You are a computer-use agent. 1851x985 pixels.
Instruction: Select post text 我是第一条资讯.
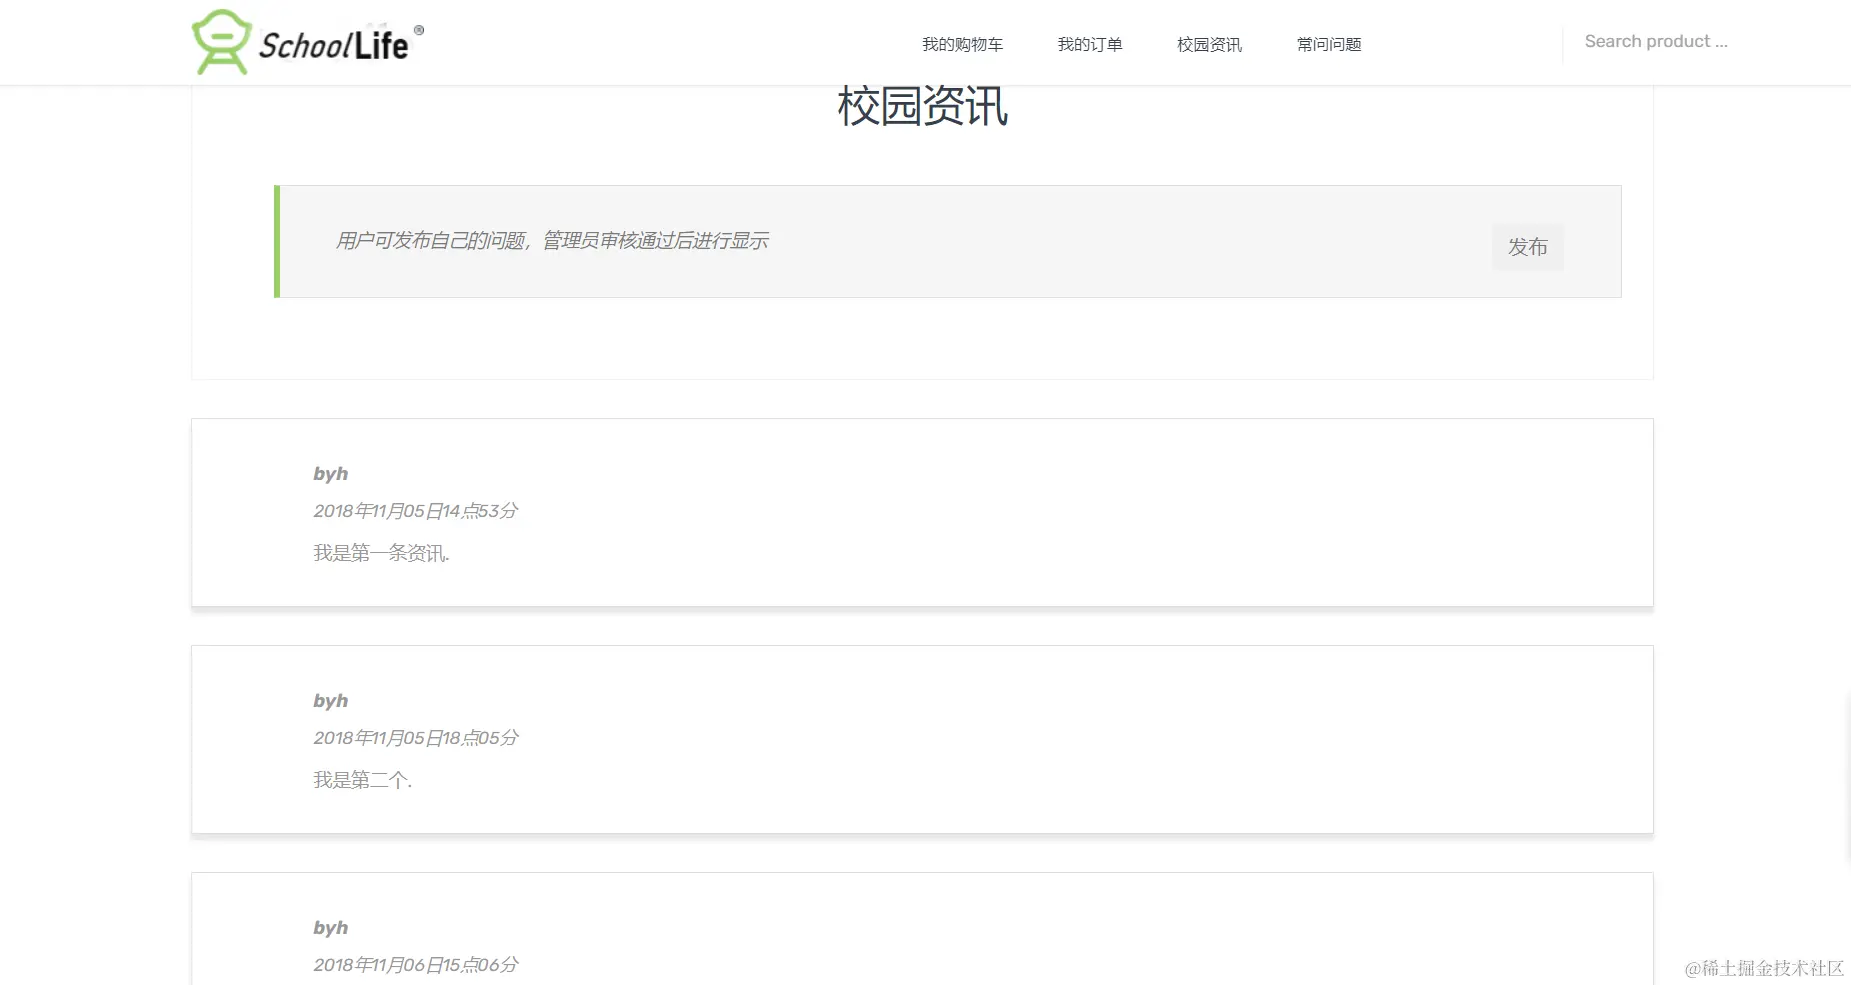pos(380,553)
